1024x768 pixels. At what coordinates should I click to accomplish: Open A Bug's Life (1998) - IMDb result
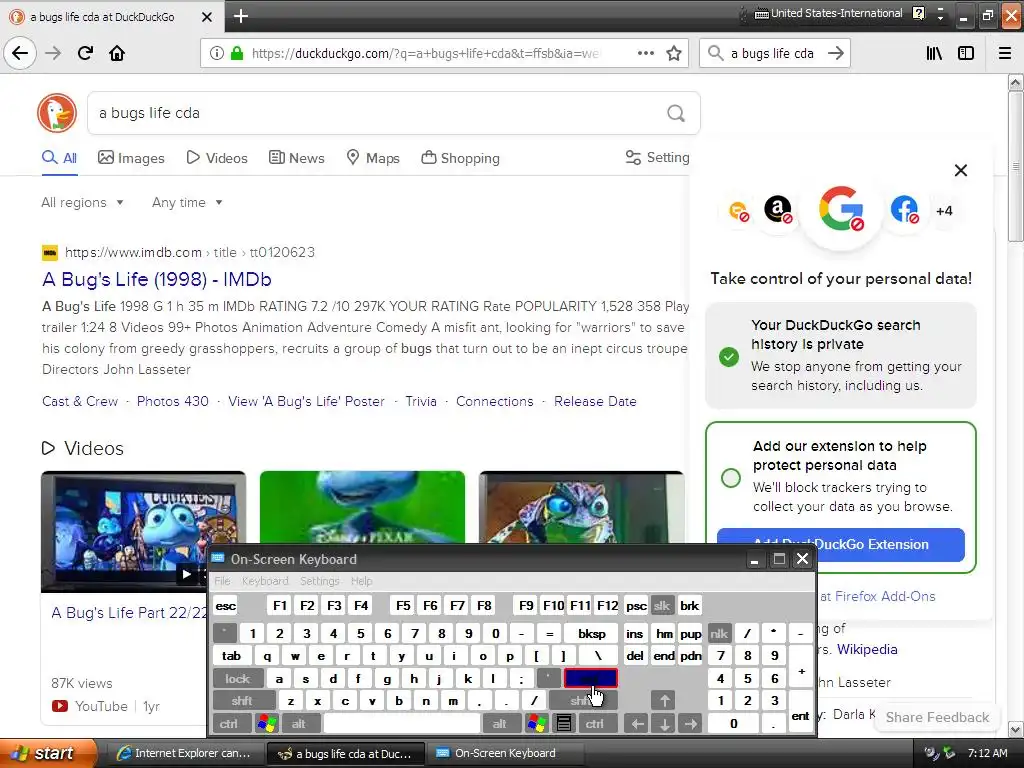click(157, 280)
